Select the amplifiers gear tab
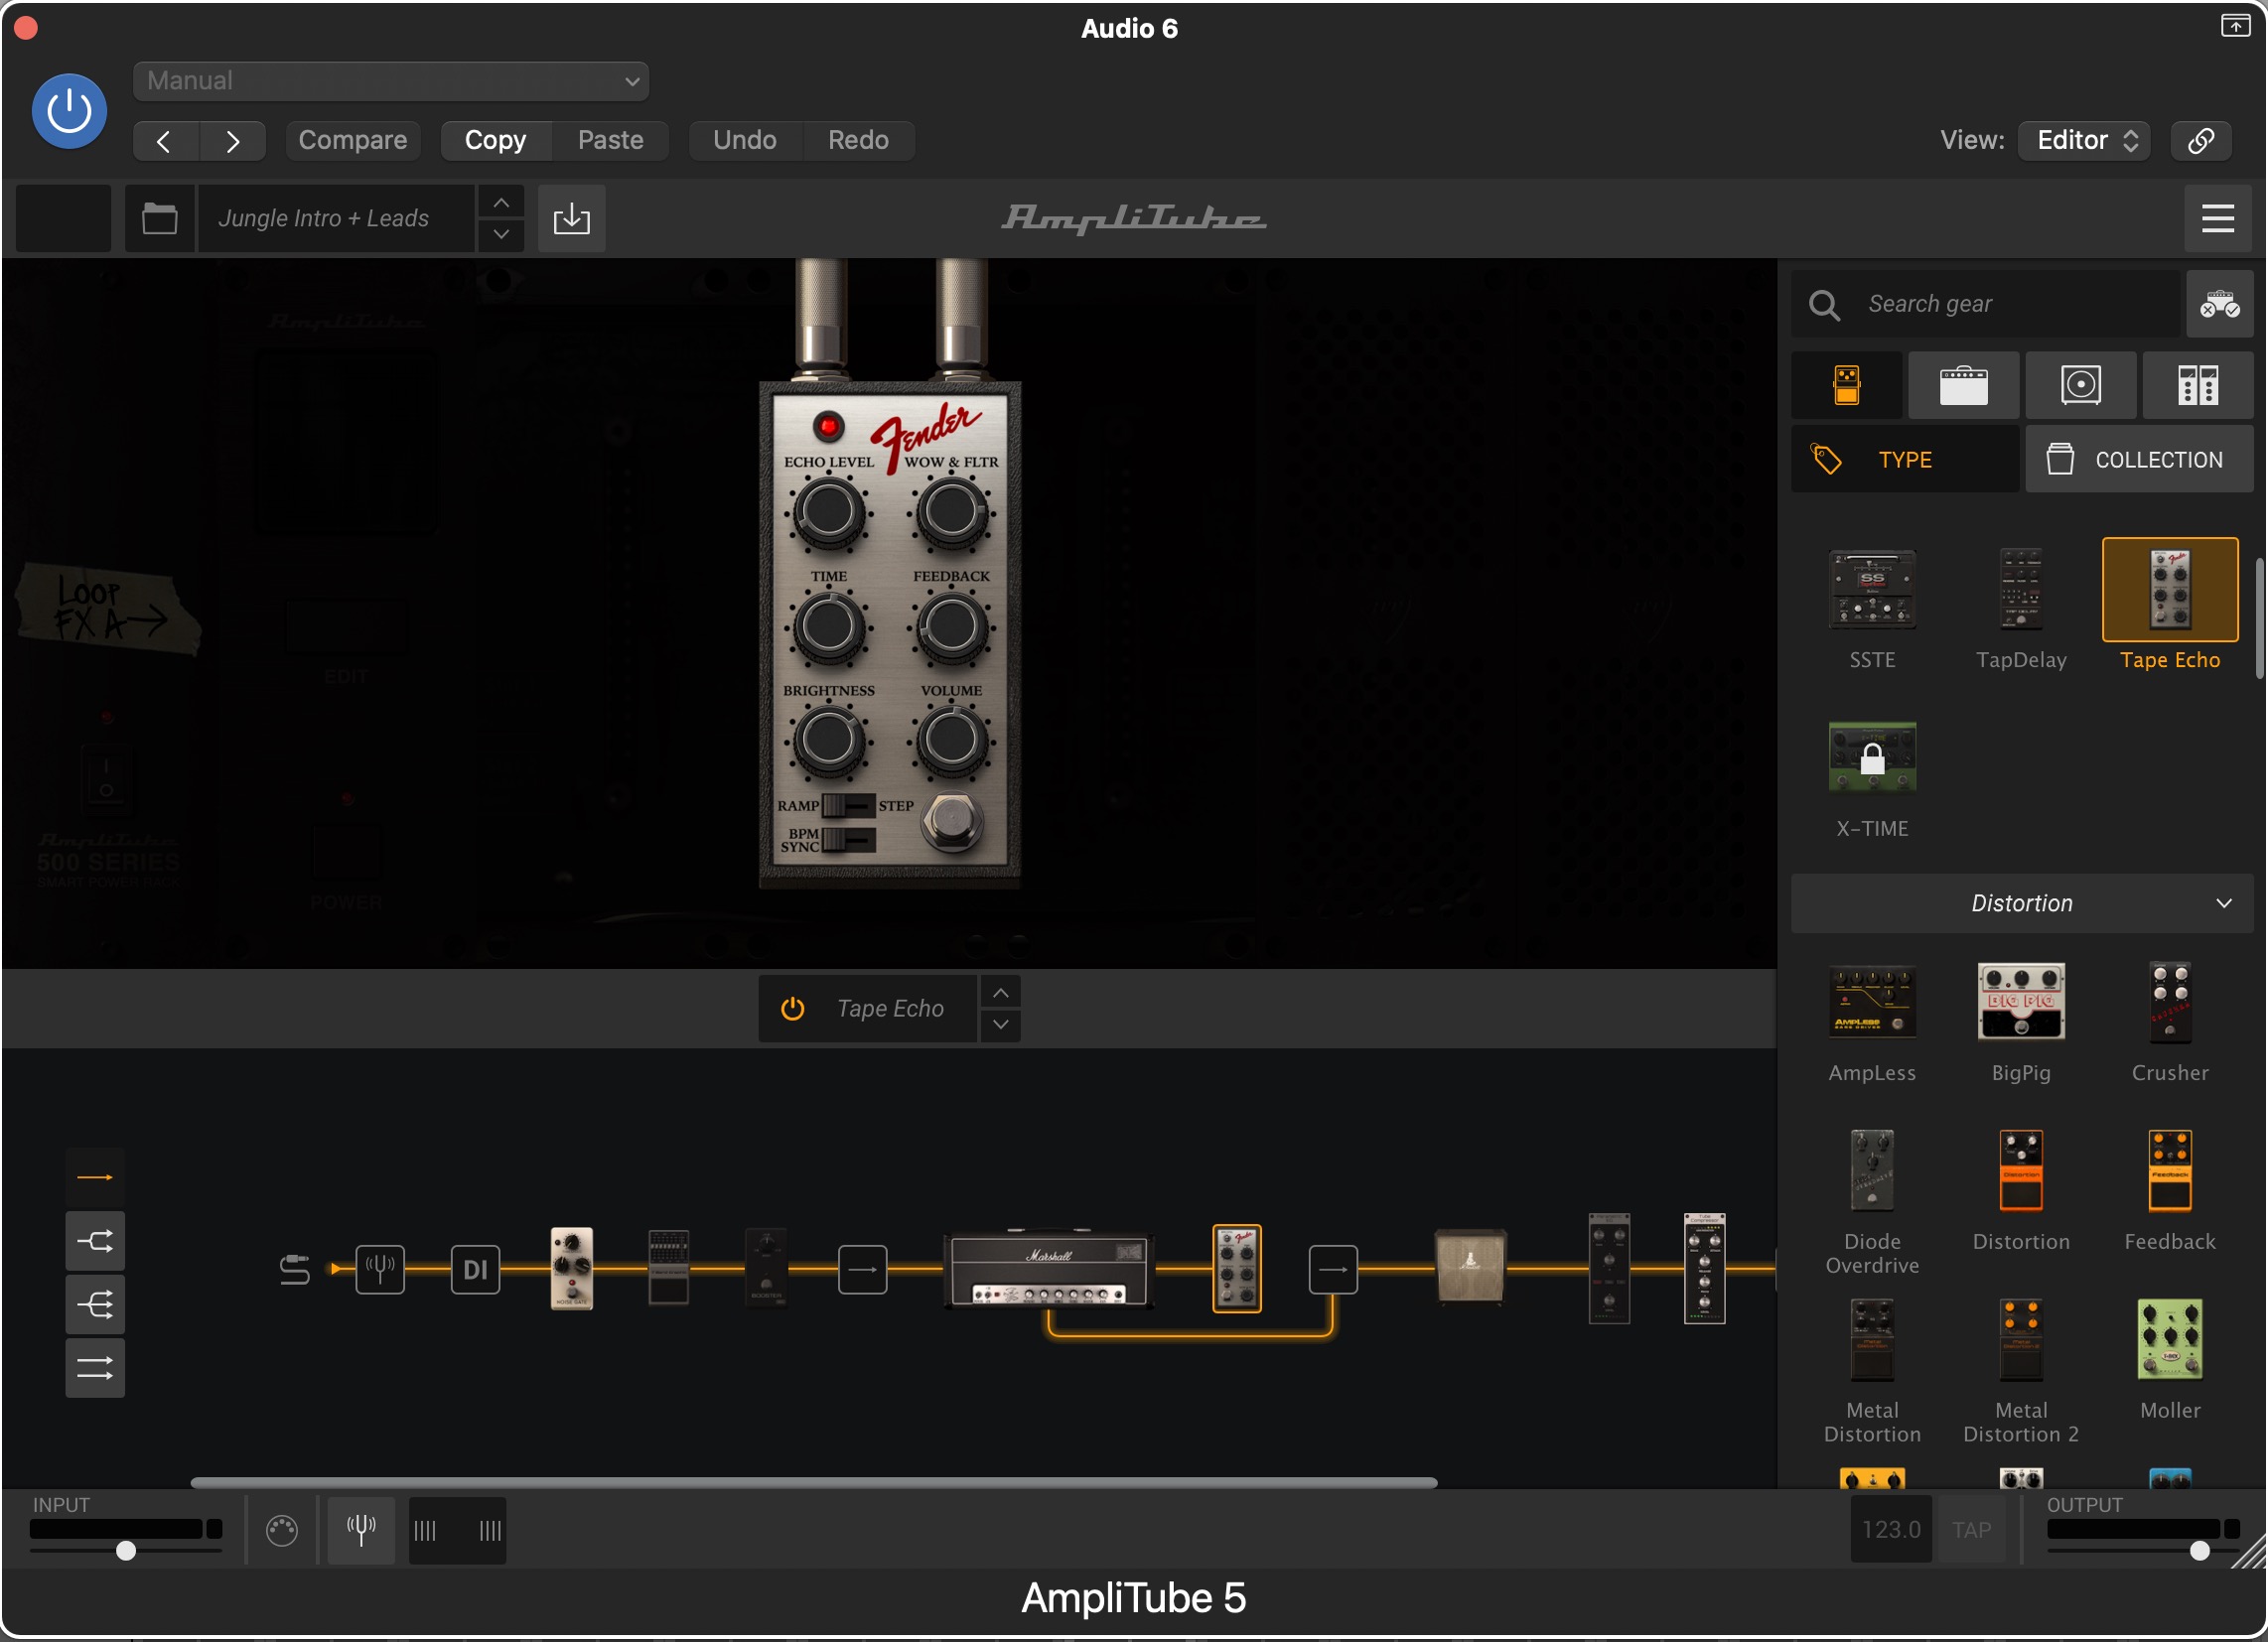The width and height of the screenshot is (2268, 1642). pyautogui.click(x=1963, y=385)
